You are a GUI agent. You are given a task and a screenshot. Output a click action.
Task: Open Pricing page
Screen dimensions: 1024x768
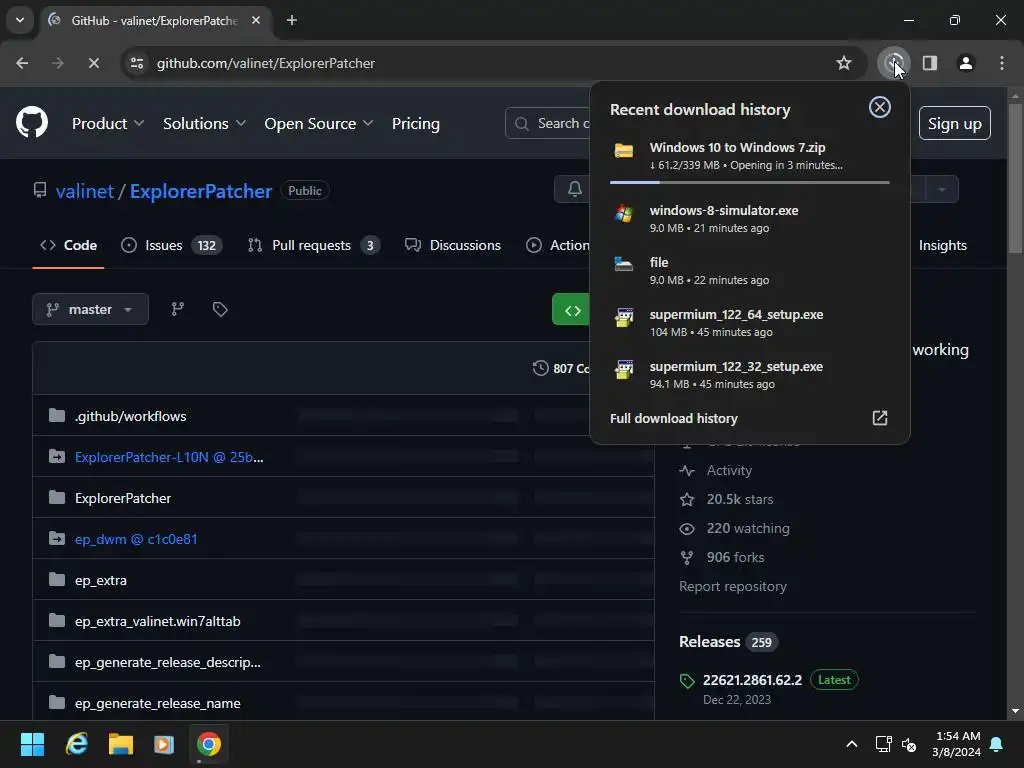416,123
